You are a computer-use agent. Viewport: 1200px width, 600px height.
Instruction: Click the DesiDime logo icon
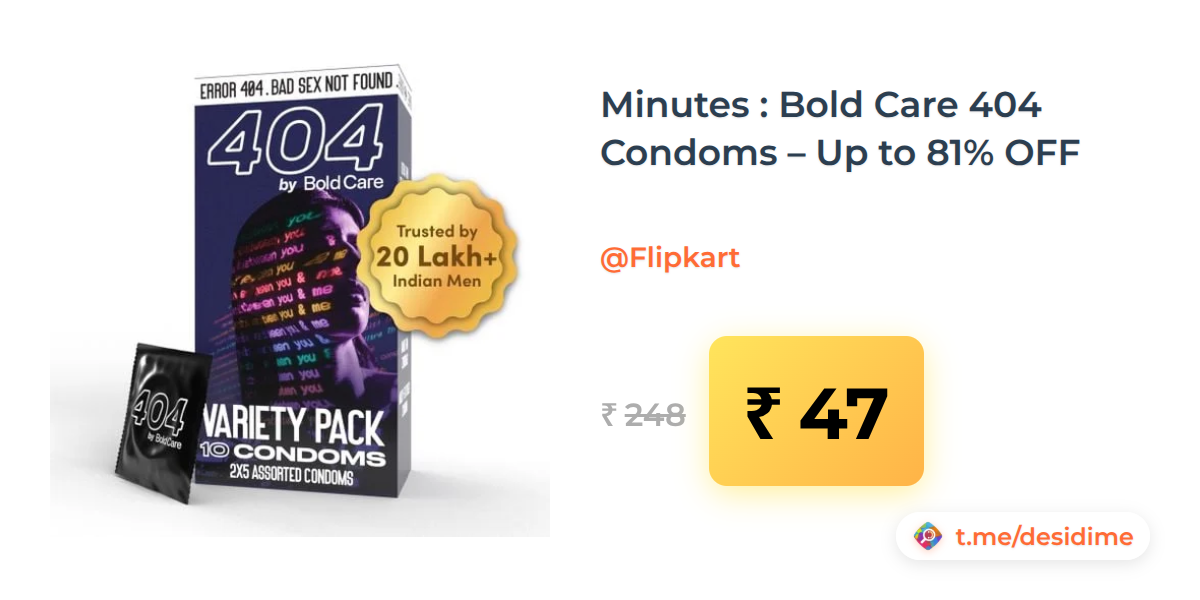(929, 537)
